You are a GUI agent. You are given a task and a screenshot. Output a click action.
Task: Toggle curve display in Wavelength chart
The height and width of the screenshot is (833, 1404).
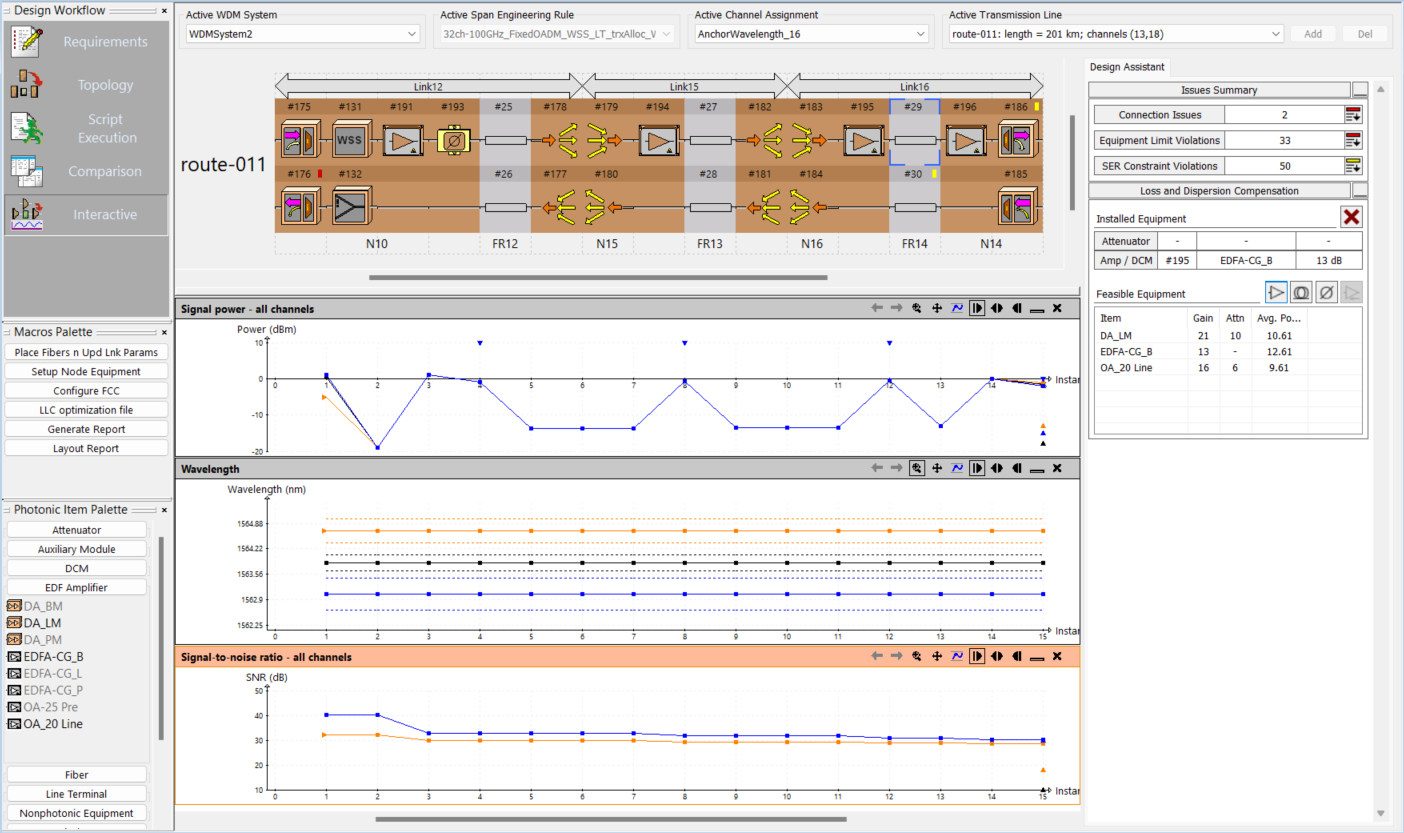click(957, 468)
